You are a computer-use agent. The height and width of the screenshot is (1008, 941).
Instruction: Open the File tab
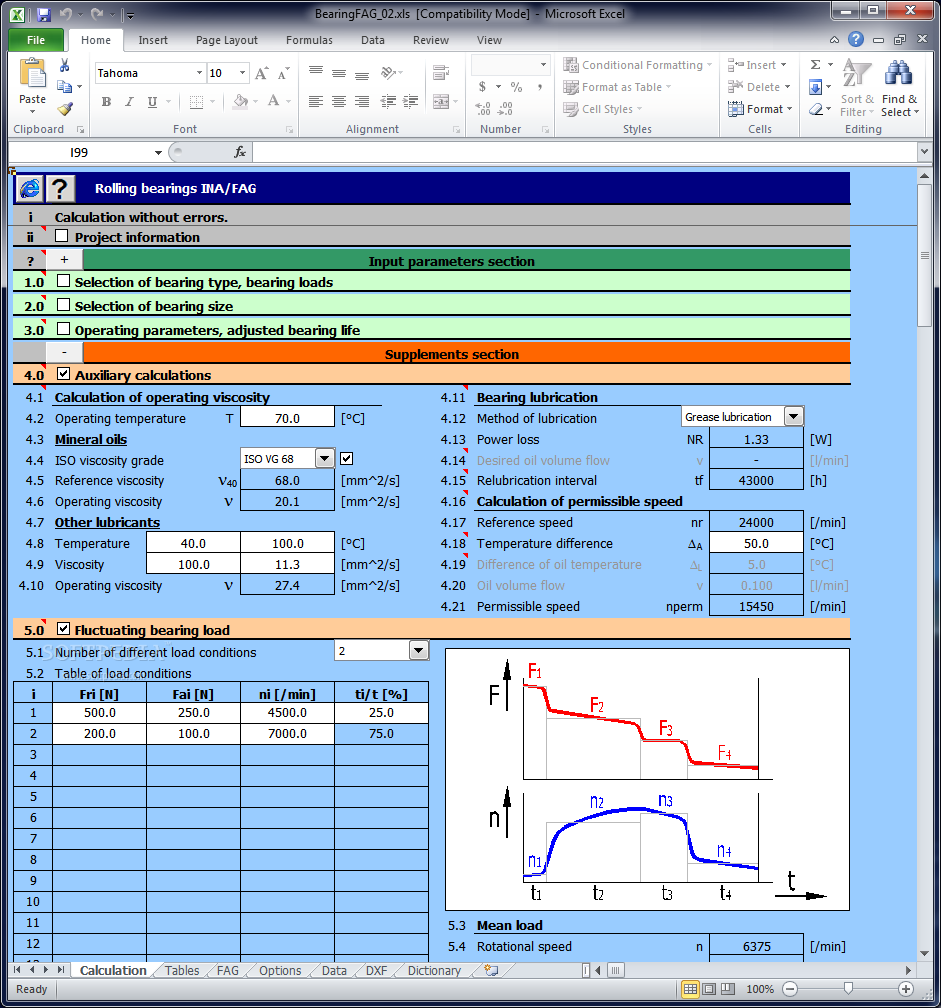point(36,40)
